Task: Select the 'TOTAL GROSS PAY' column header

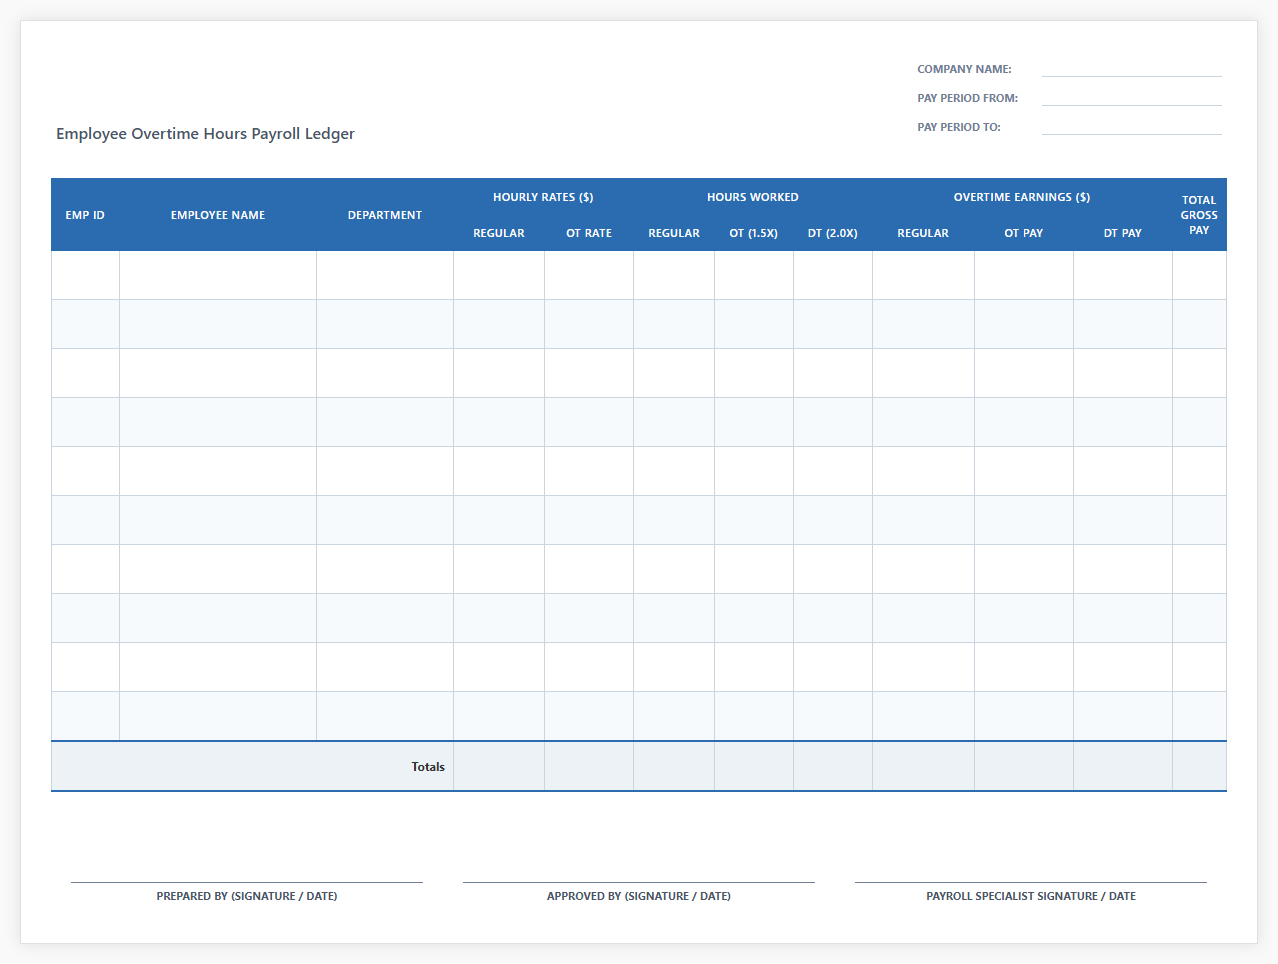Action: click(x=1199, y=215)
